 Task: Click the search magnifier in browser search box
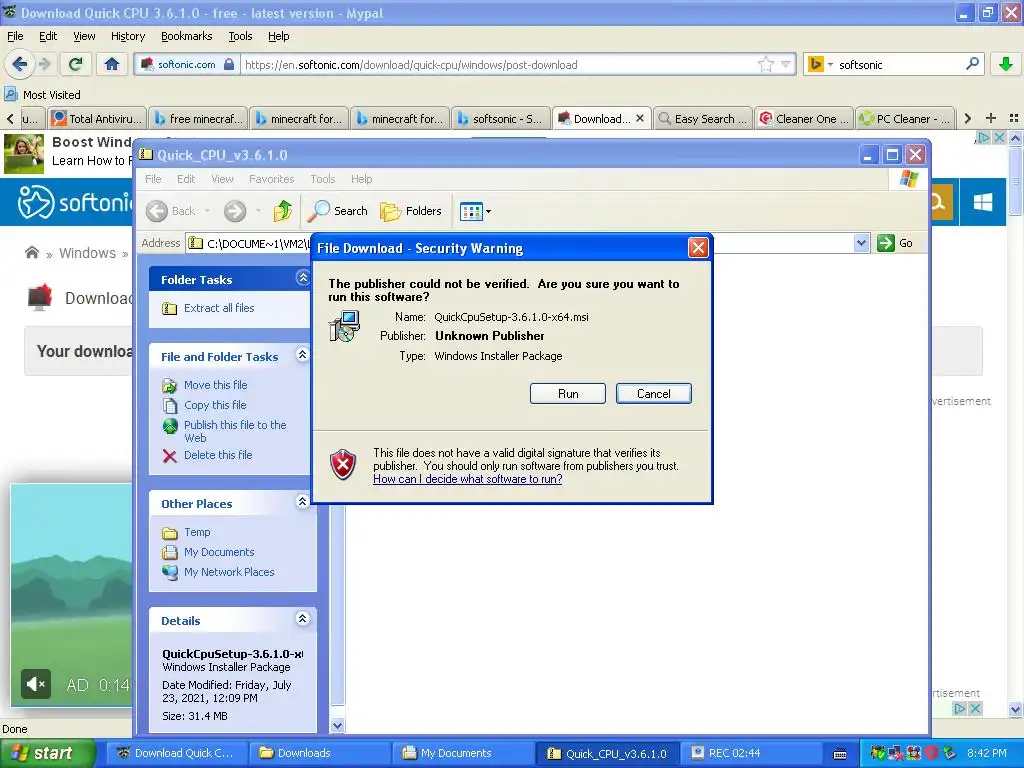coord(972,64)
